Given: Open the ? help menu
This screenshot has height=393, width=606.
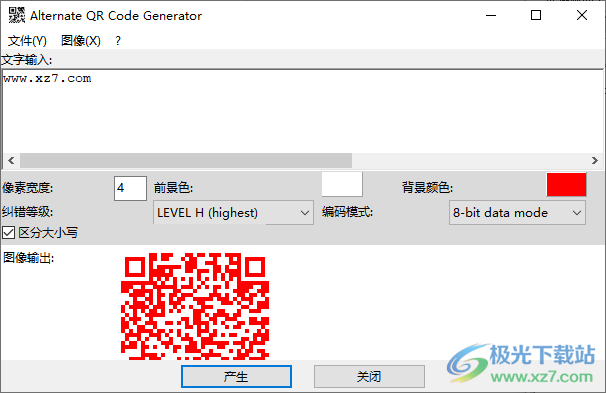Looking at the screenshot, I should pyautogui.click(x=118, y=41).
